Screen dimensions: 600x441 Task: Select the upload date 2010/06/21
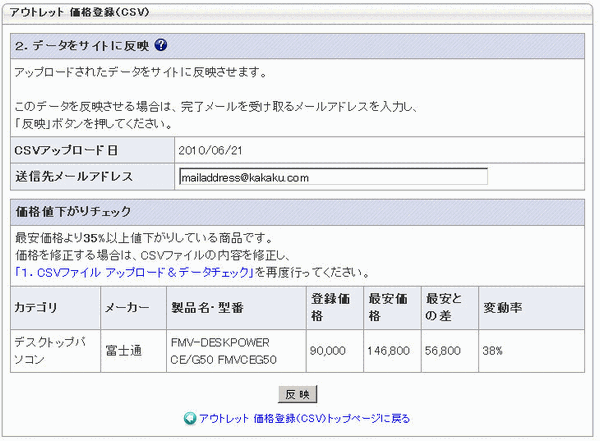[x=210, y=150]
